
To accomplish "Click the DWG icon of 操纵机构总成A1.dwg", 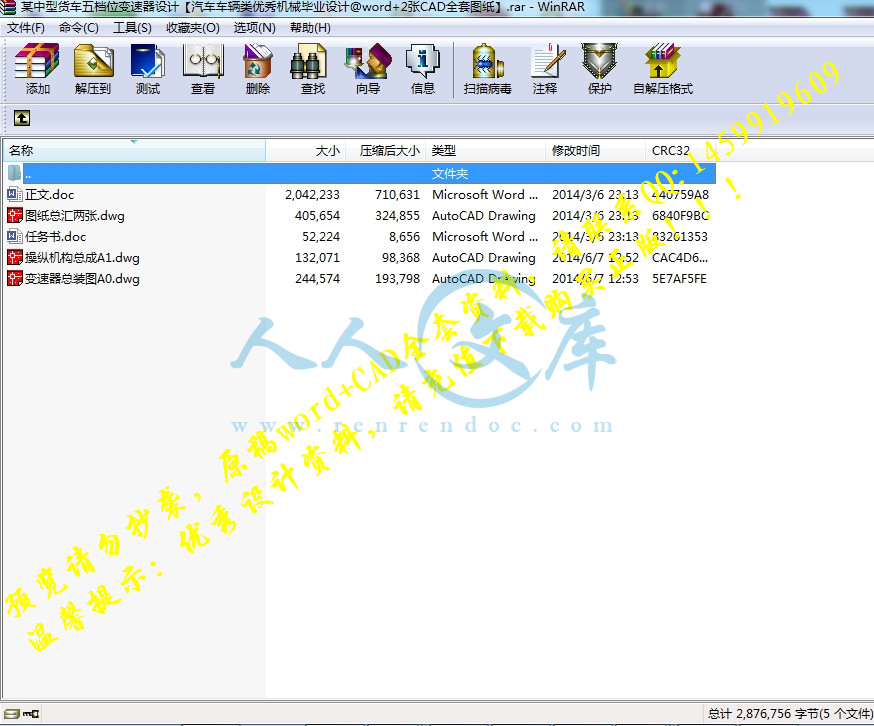I will [14, 258].
